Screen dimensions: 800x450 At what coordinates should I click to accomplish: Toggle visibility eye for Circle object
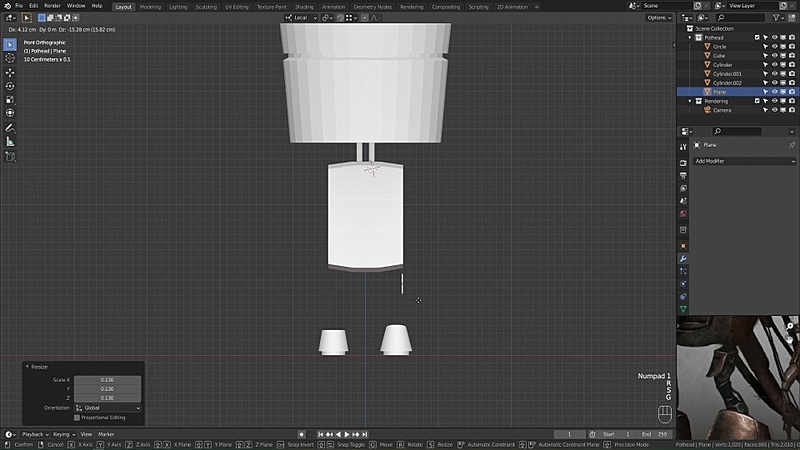[x=774, y=46]
